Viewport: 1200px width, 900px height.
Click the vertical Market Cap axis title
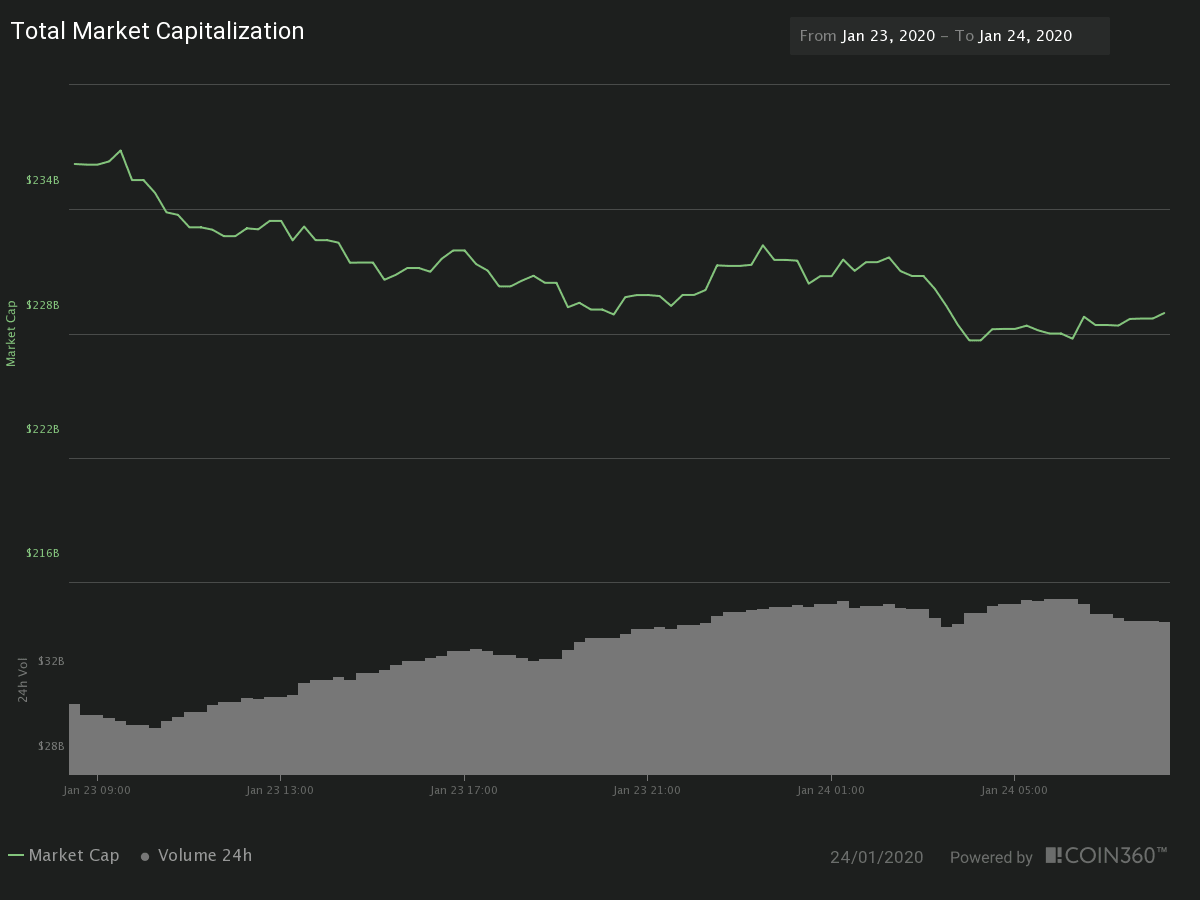(x=12, y=333)
